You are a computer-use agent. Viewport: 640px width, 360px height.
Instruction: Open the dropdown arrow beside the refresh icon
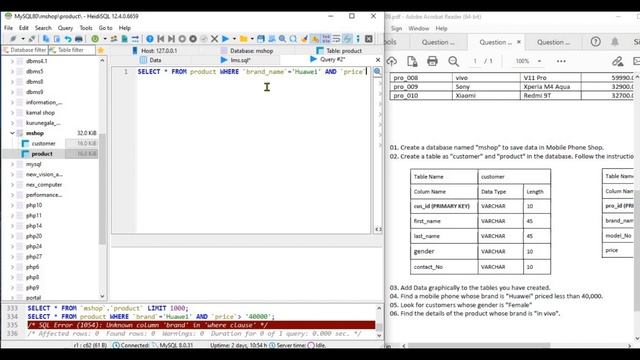coord(104,39)
